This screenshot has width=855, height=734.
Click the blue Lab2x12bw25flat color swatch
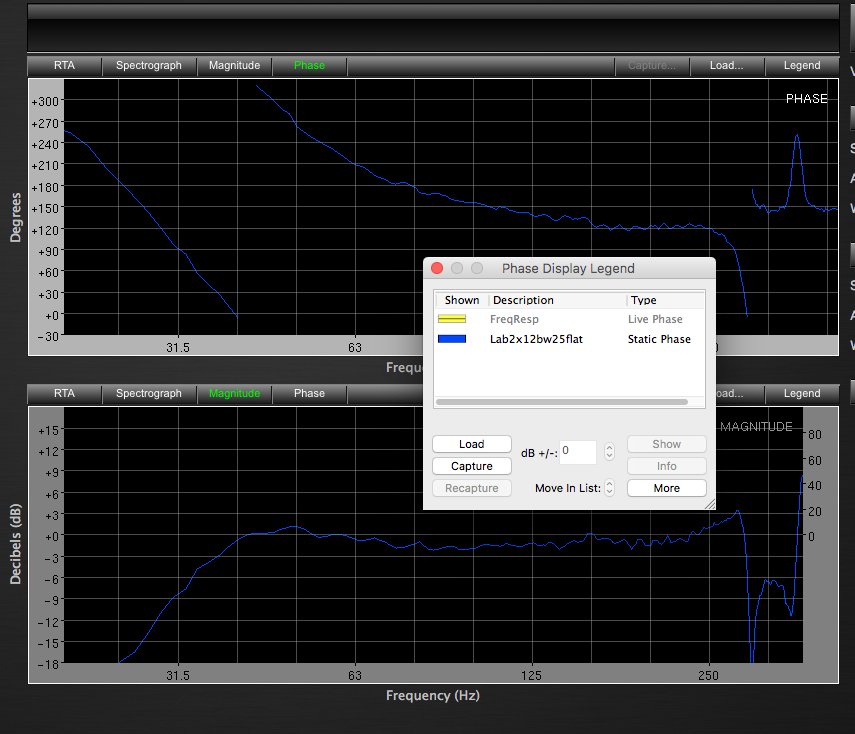pos(452,339)
